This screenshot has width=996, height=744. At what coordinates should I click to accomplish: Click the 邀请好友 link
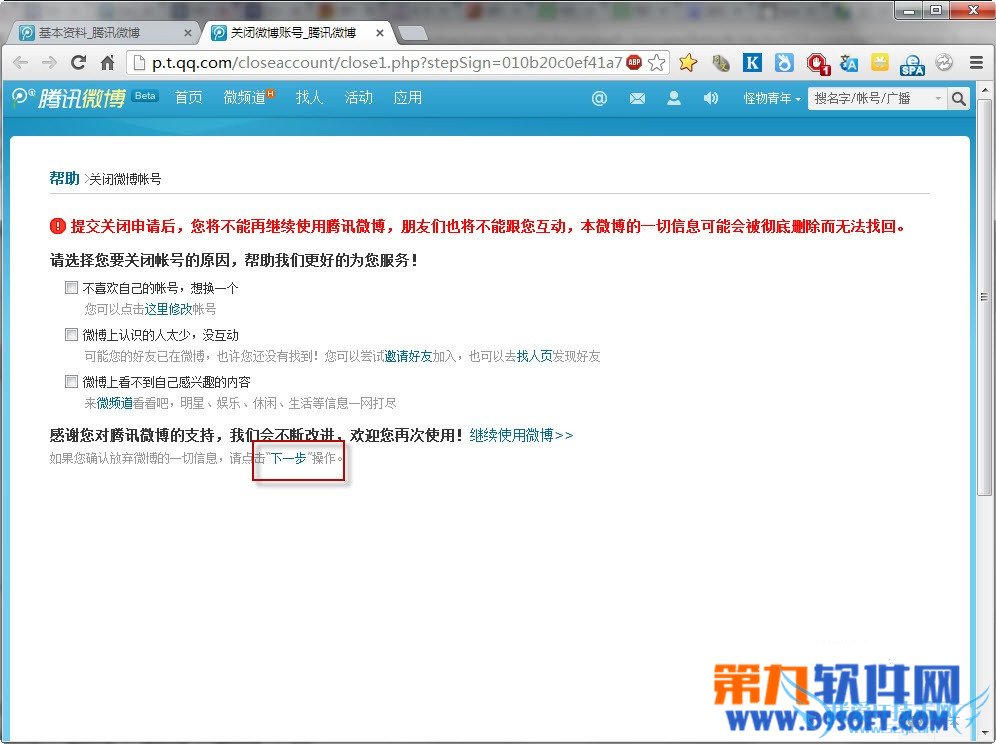(408, 356)
